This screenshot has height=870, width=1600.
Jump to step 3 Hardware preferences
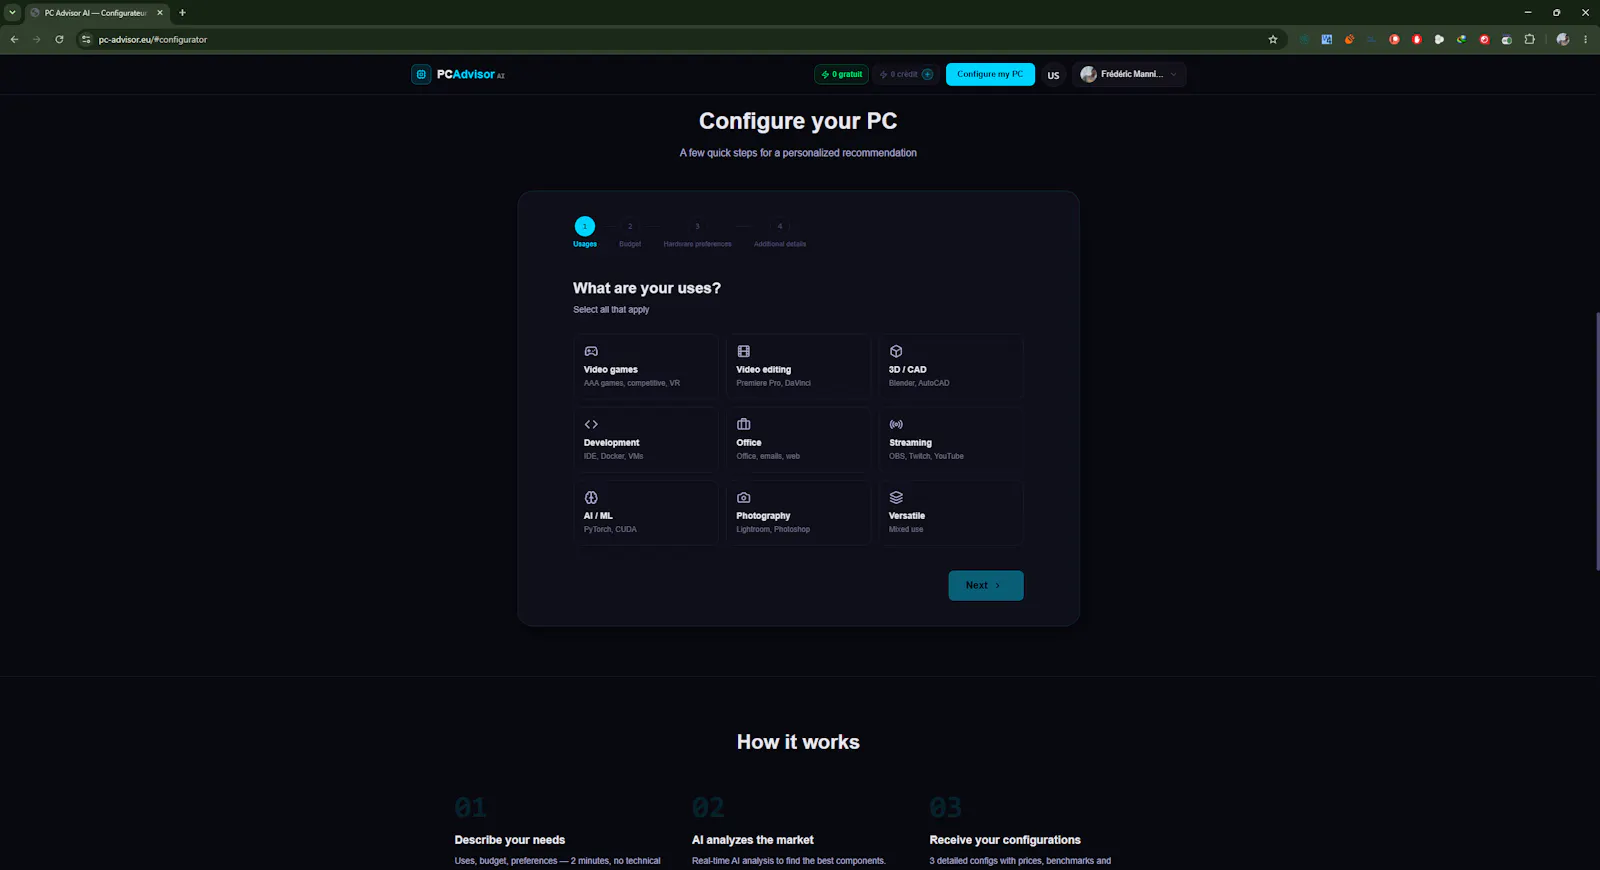pos(697,231)
